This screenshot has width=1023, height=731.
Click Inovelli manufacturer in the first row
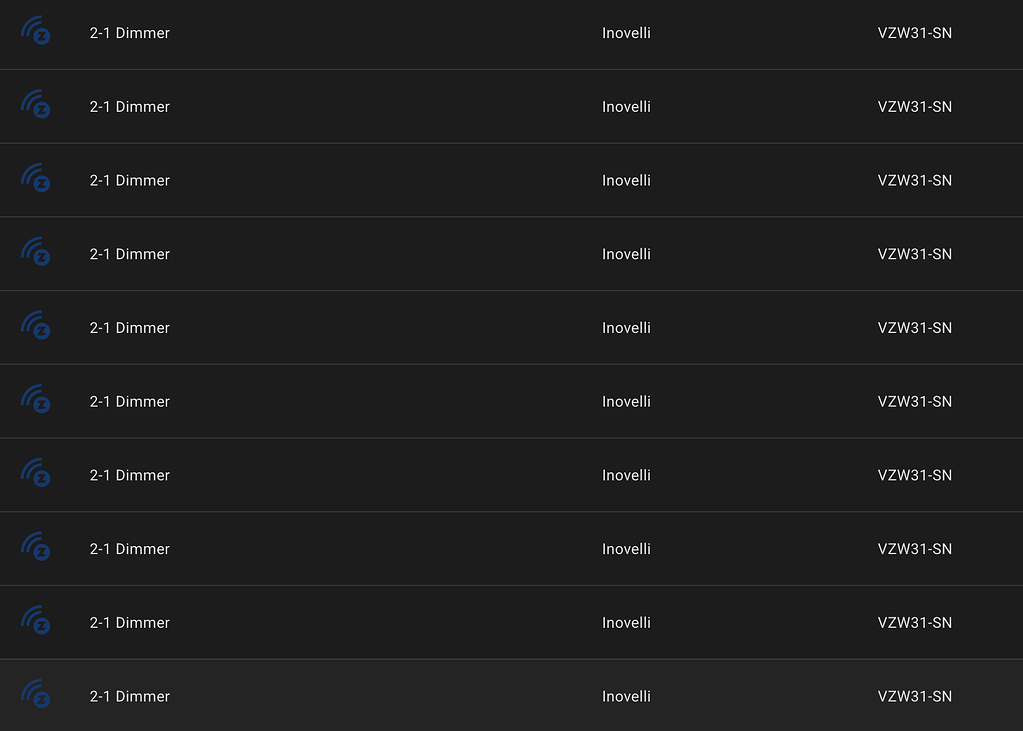[626, 33]
